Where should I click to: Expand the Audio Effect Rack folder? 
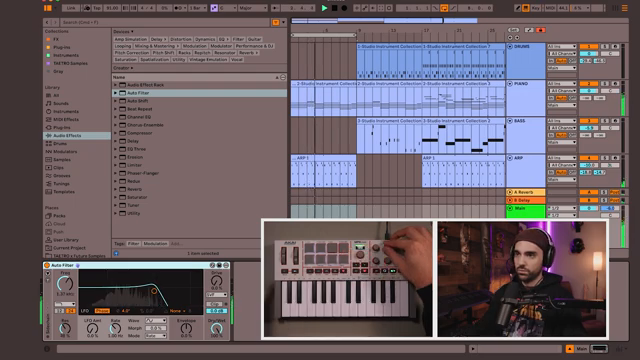coord(115,85)
